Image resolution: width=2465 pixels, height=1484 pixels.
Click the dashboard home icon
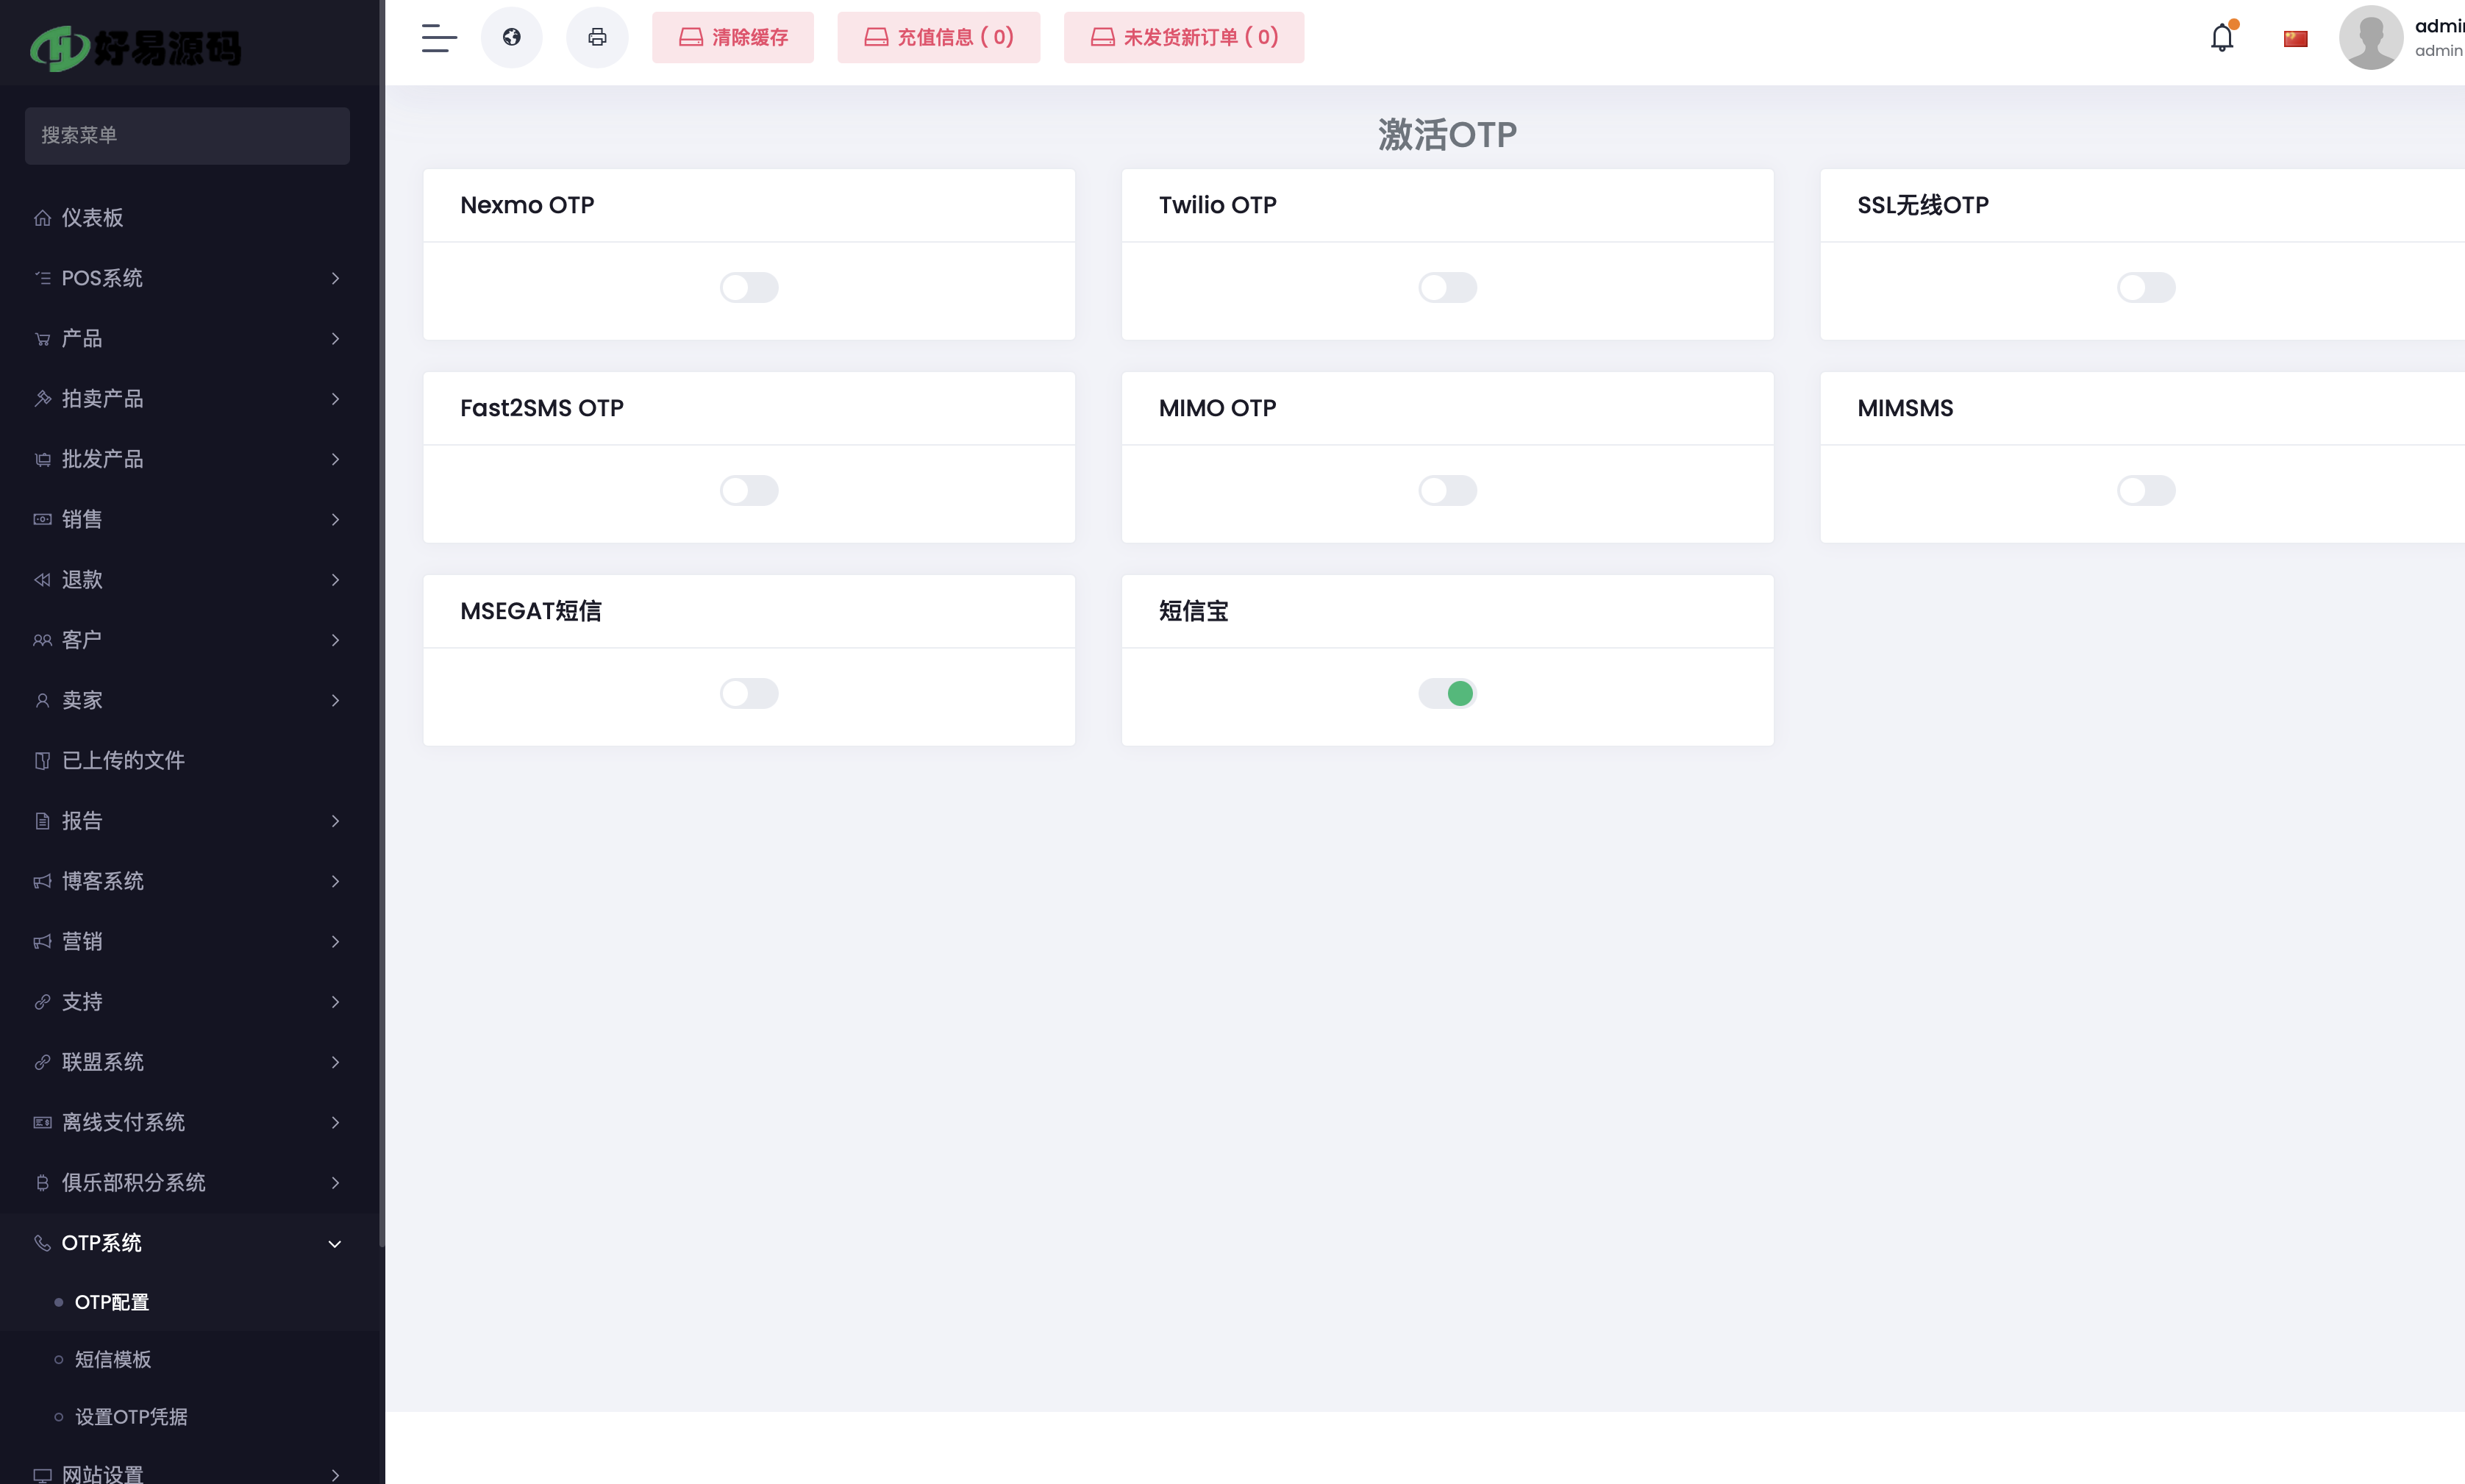(x=42, y=218)
